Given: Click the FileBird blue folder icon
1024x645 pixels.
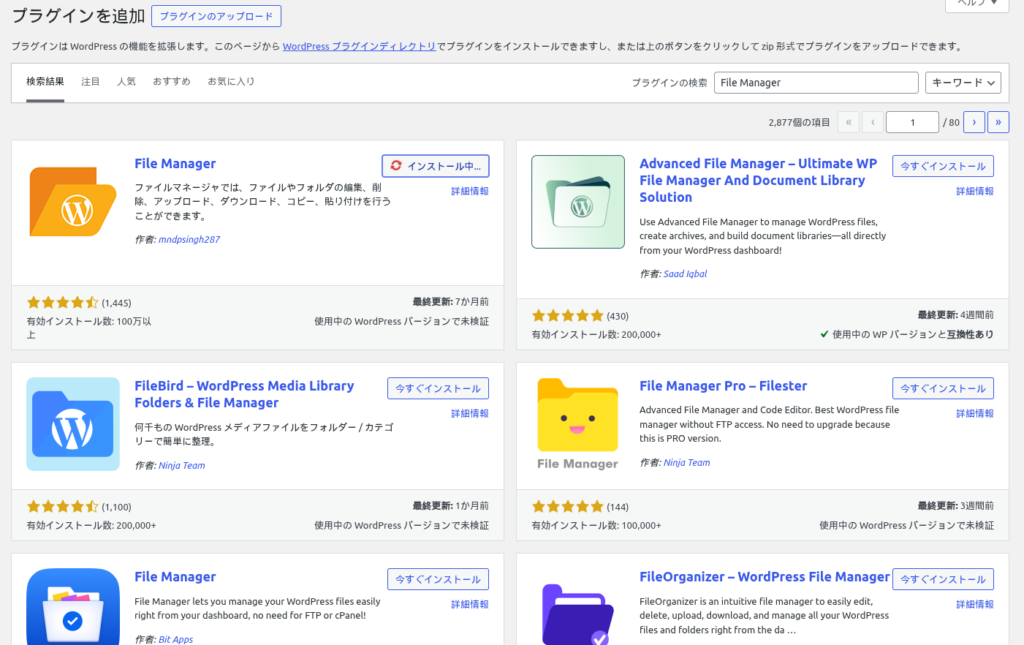Looking at the screenshot, I should click(x=73, y=424).
